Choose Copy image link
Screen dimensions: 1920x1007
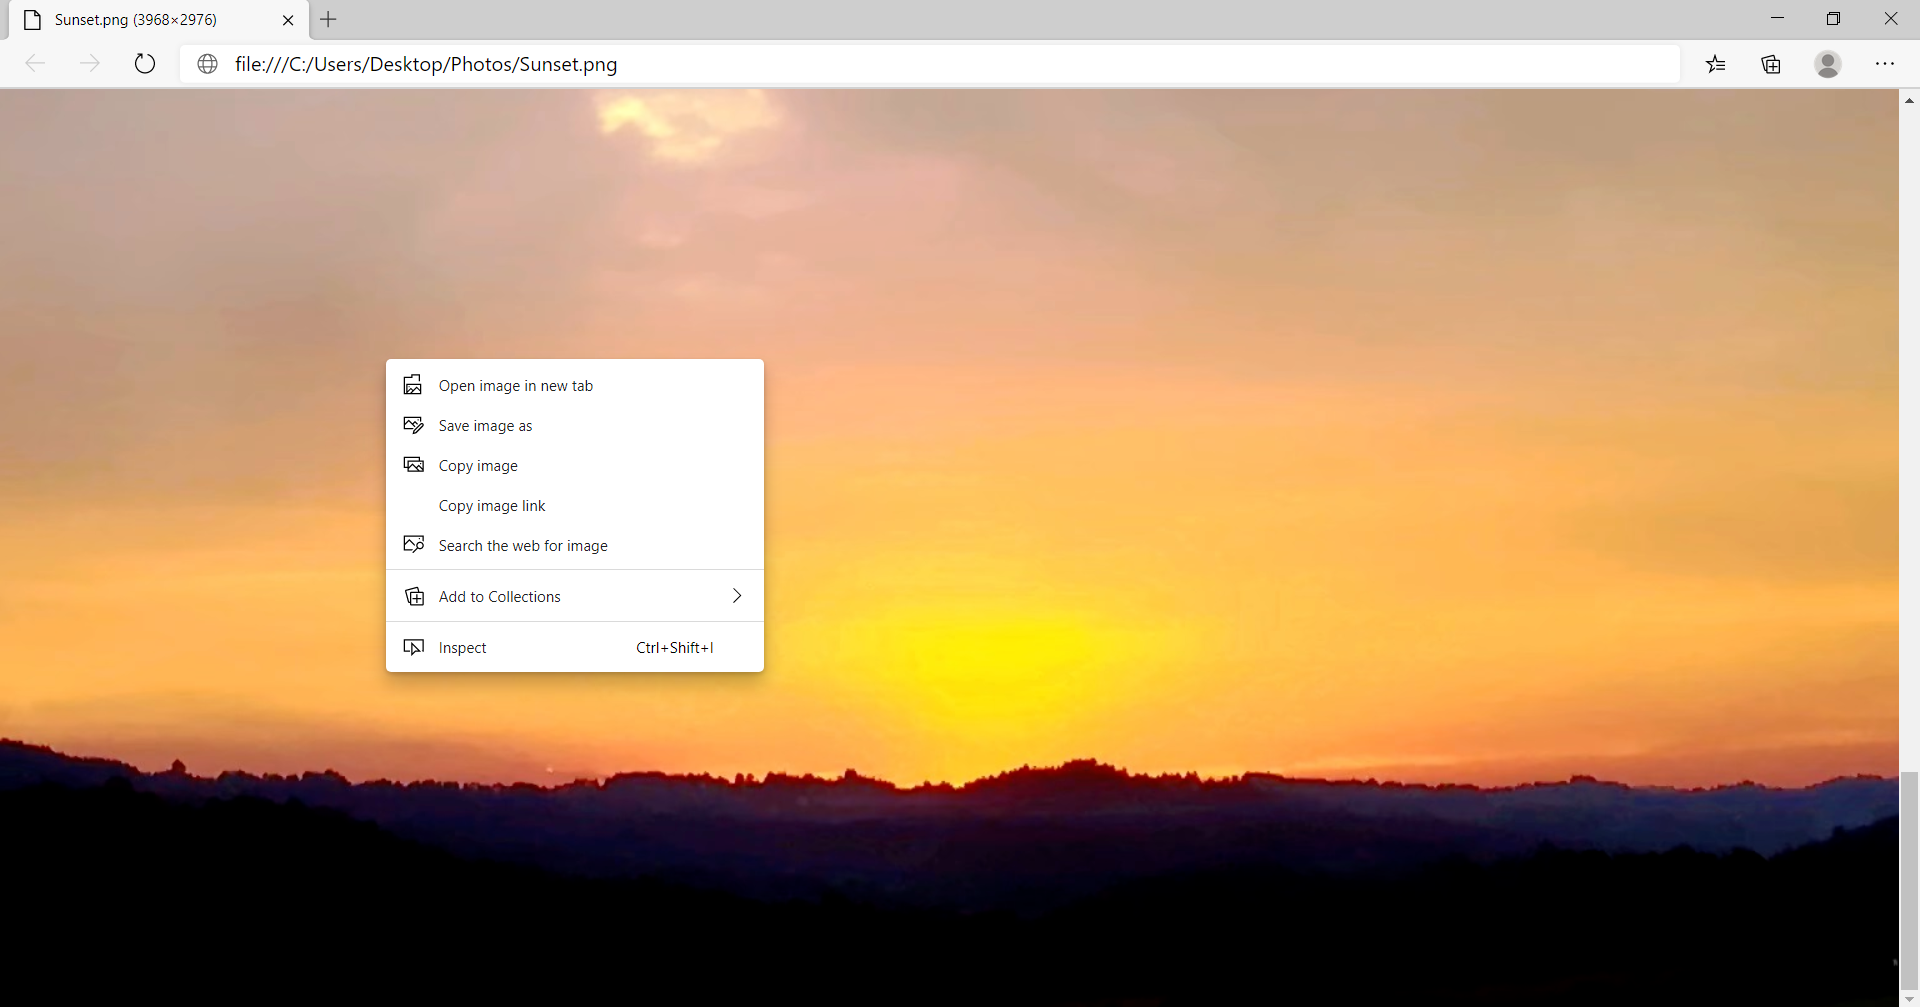tap(492, 506)
